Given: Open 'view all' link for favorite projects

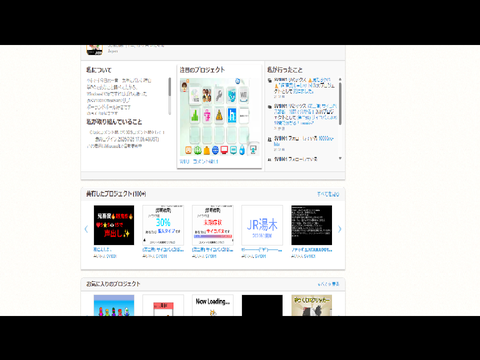Looking at the screenshot, I should point(328,284).
